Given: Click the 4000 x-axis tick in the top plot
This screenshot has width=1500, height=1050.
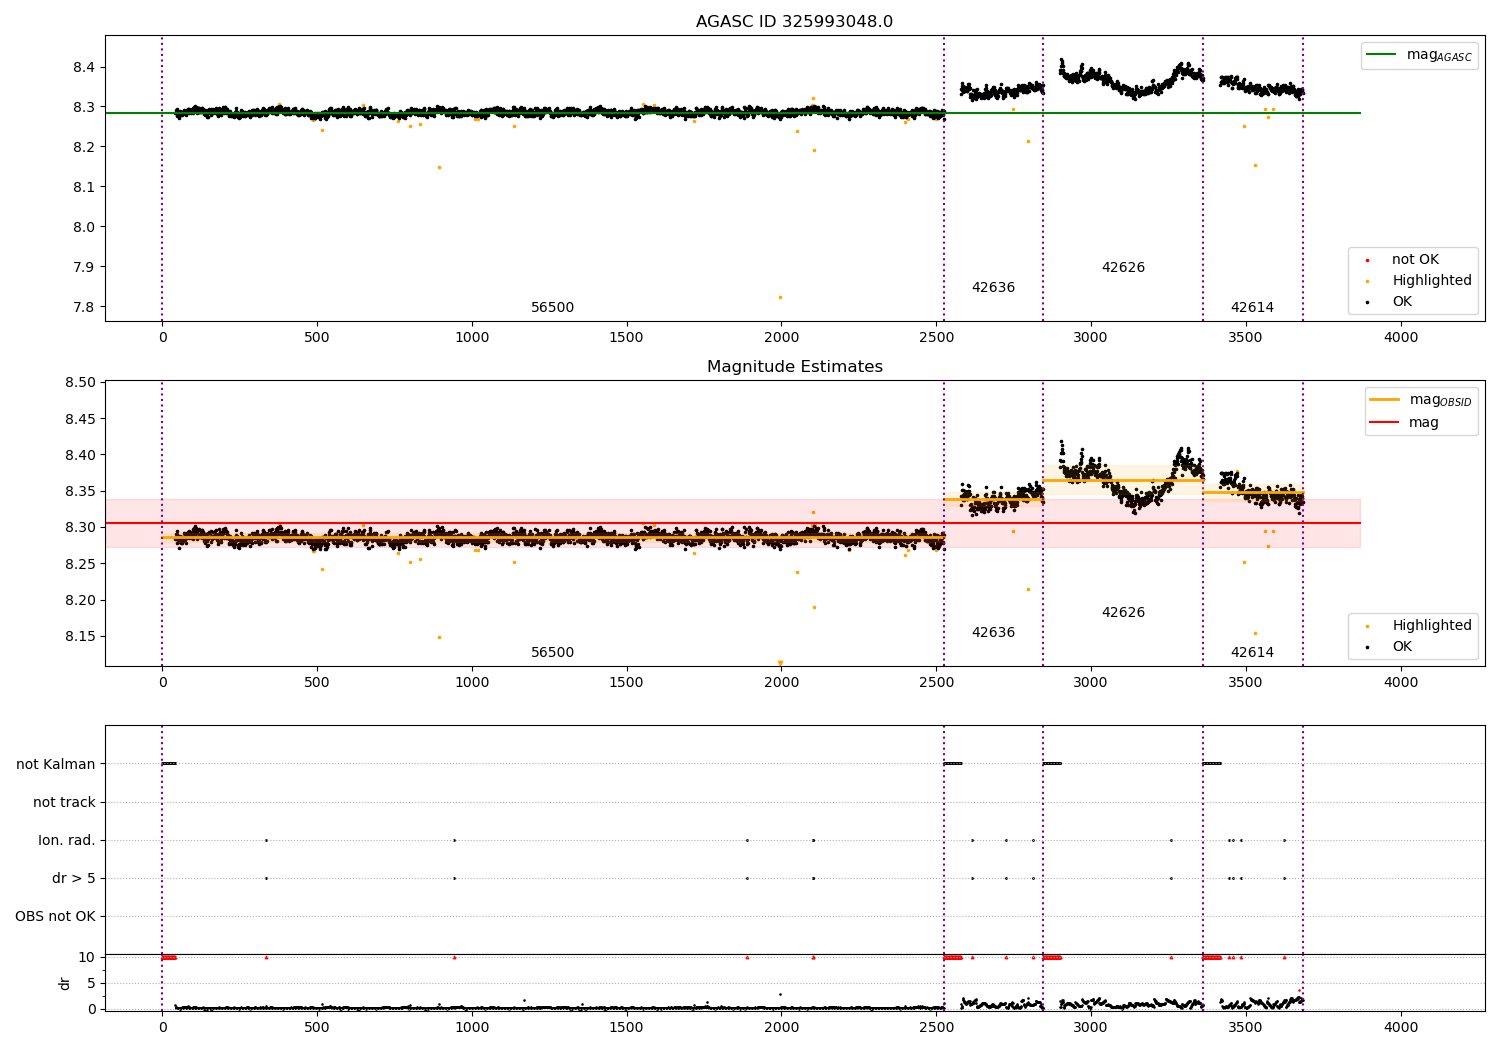Looking at the screenshot, I should pyautogui.click(x=1401, y=338).
